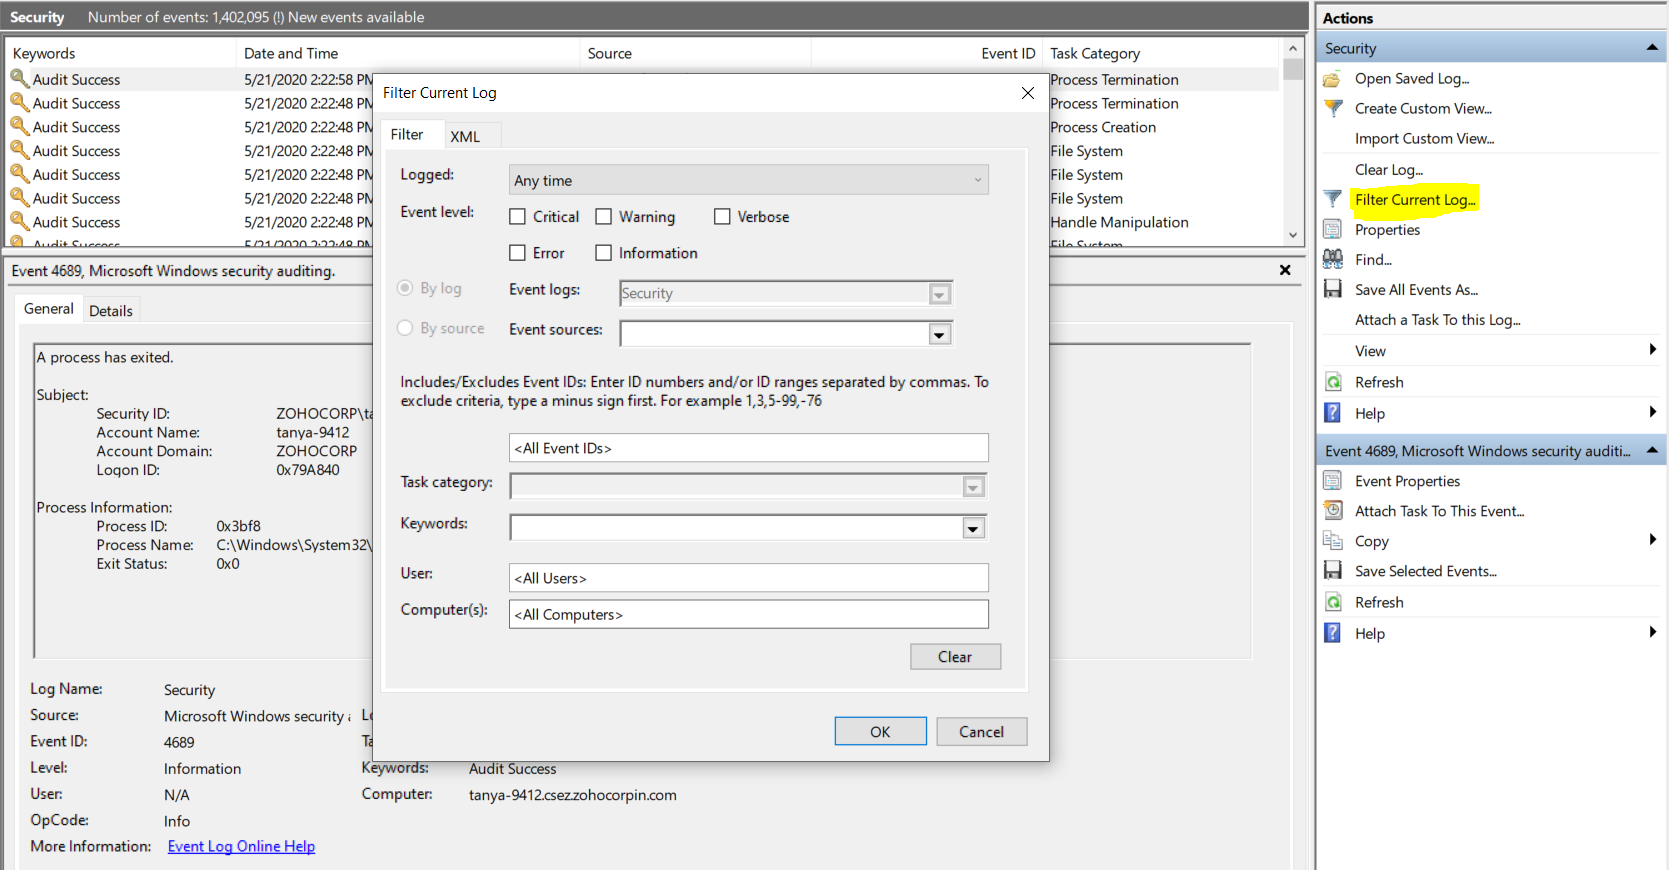Click the Refresh icon under Security actions
This screenshot has height=870, width=1669.
[1332, 382]
